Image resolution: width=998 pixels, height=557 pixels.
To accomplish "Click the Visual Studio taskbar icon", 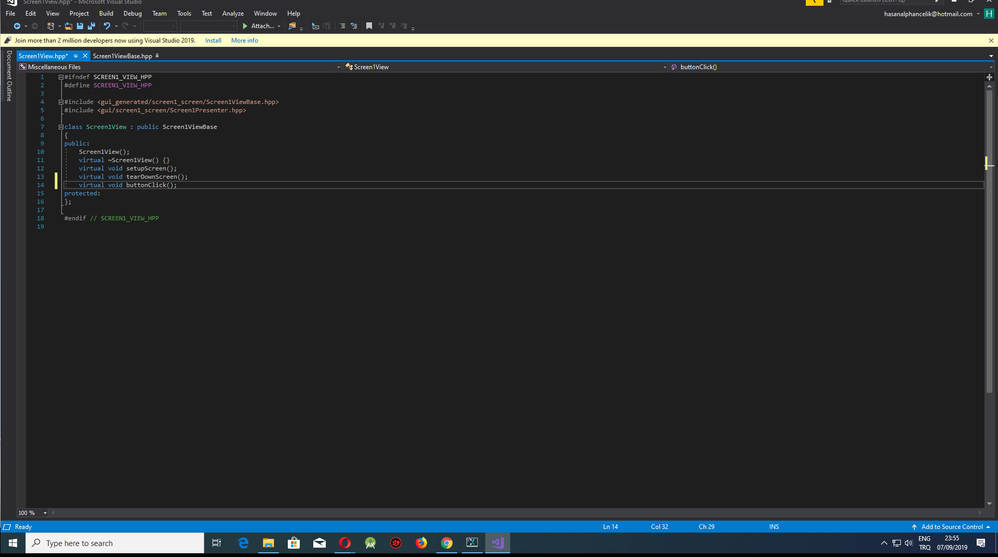I will (498, 543).
